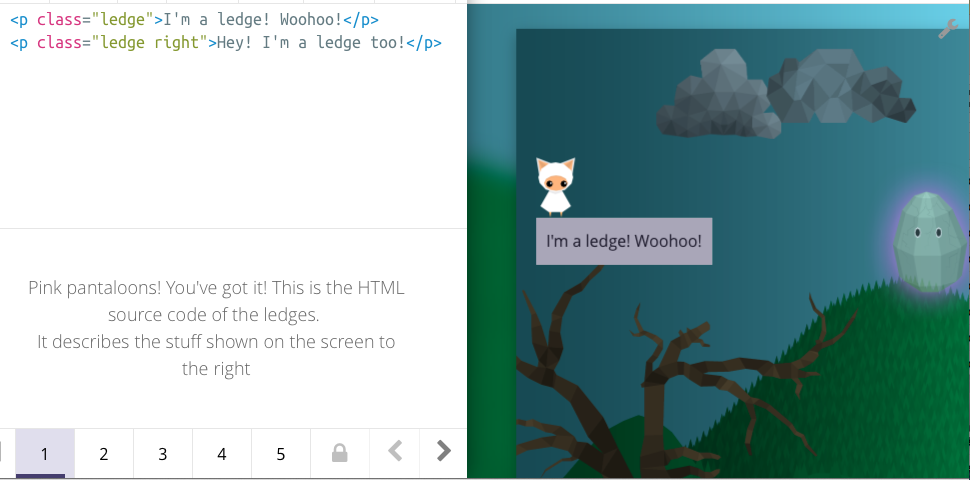
Task: Open level tab 3
Action: tap(163, 453)
